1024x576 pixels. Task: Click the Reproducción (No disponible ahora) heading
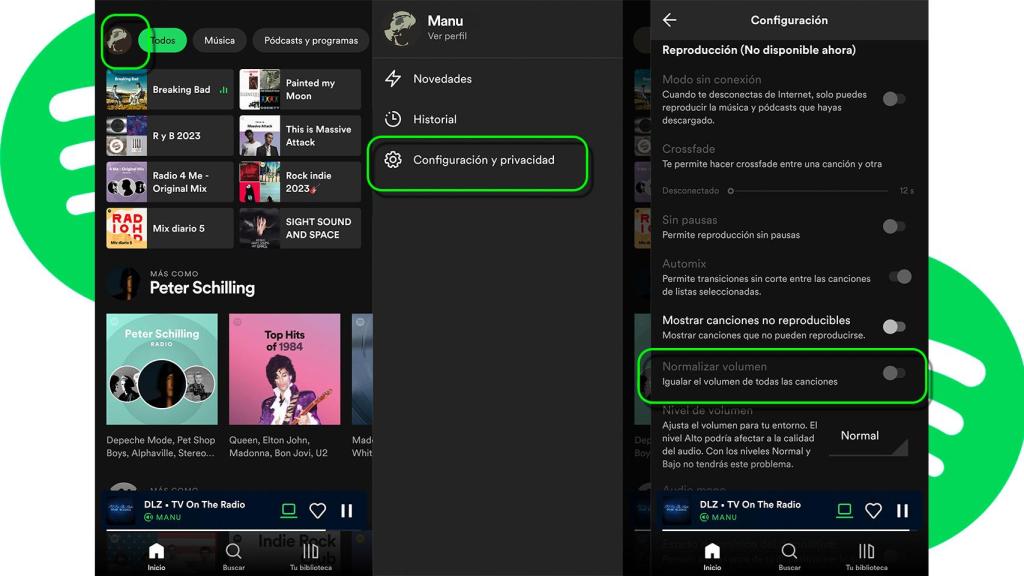(759, 50)
